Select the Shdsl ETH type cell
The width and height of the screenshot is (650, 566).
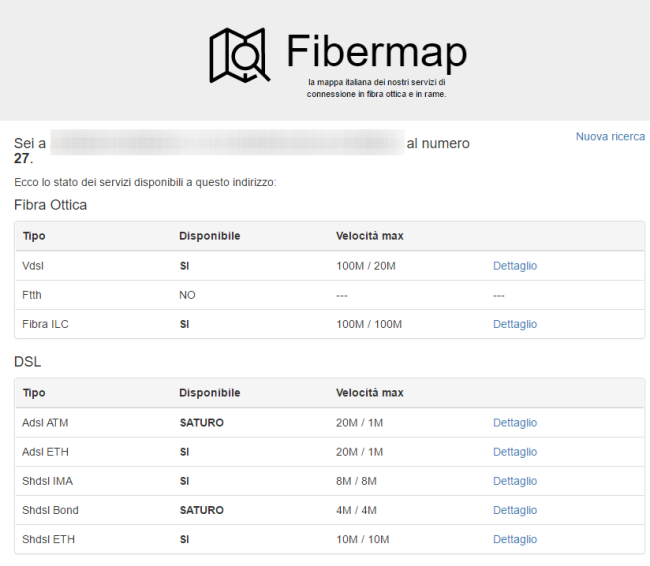49,539
